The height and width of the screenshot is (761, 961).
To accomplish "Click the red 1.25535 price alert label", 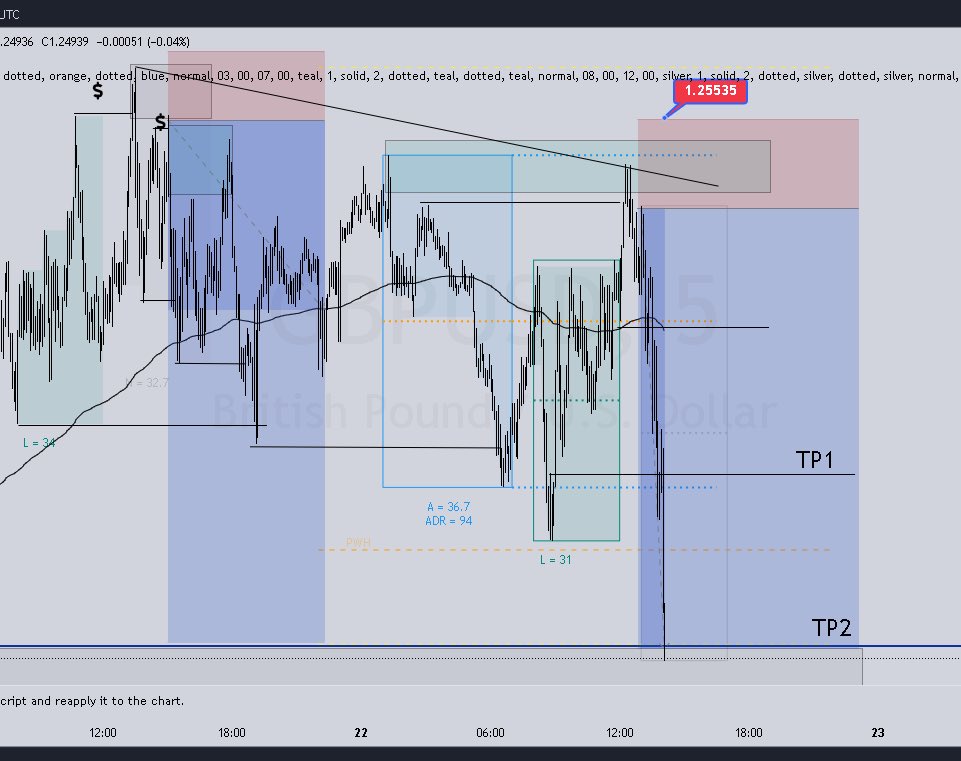I will pos(709,91).
